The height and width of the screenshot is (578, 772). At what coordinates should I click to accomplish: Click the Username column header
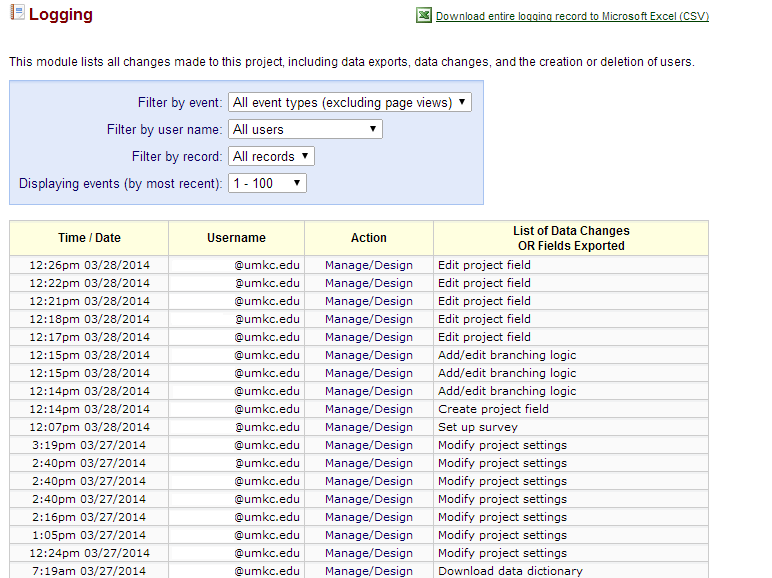[236, 238]
